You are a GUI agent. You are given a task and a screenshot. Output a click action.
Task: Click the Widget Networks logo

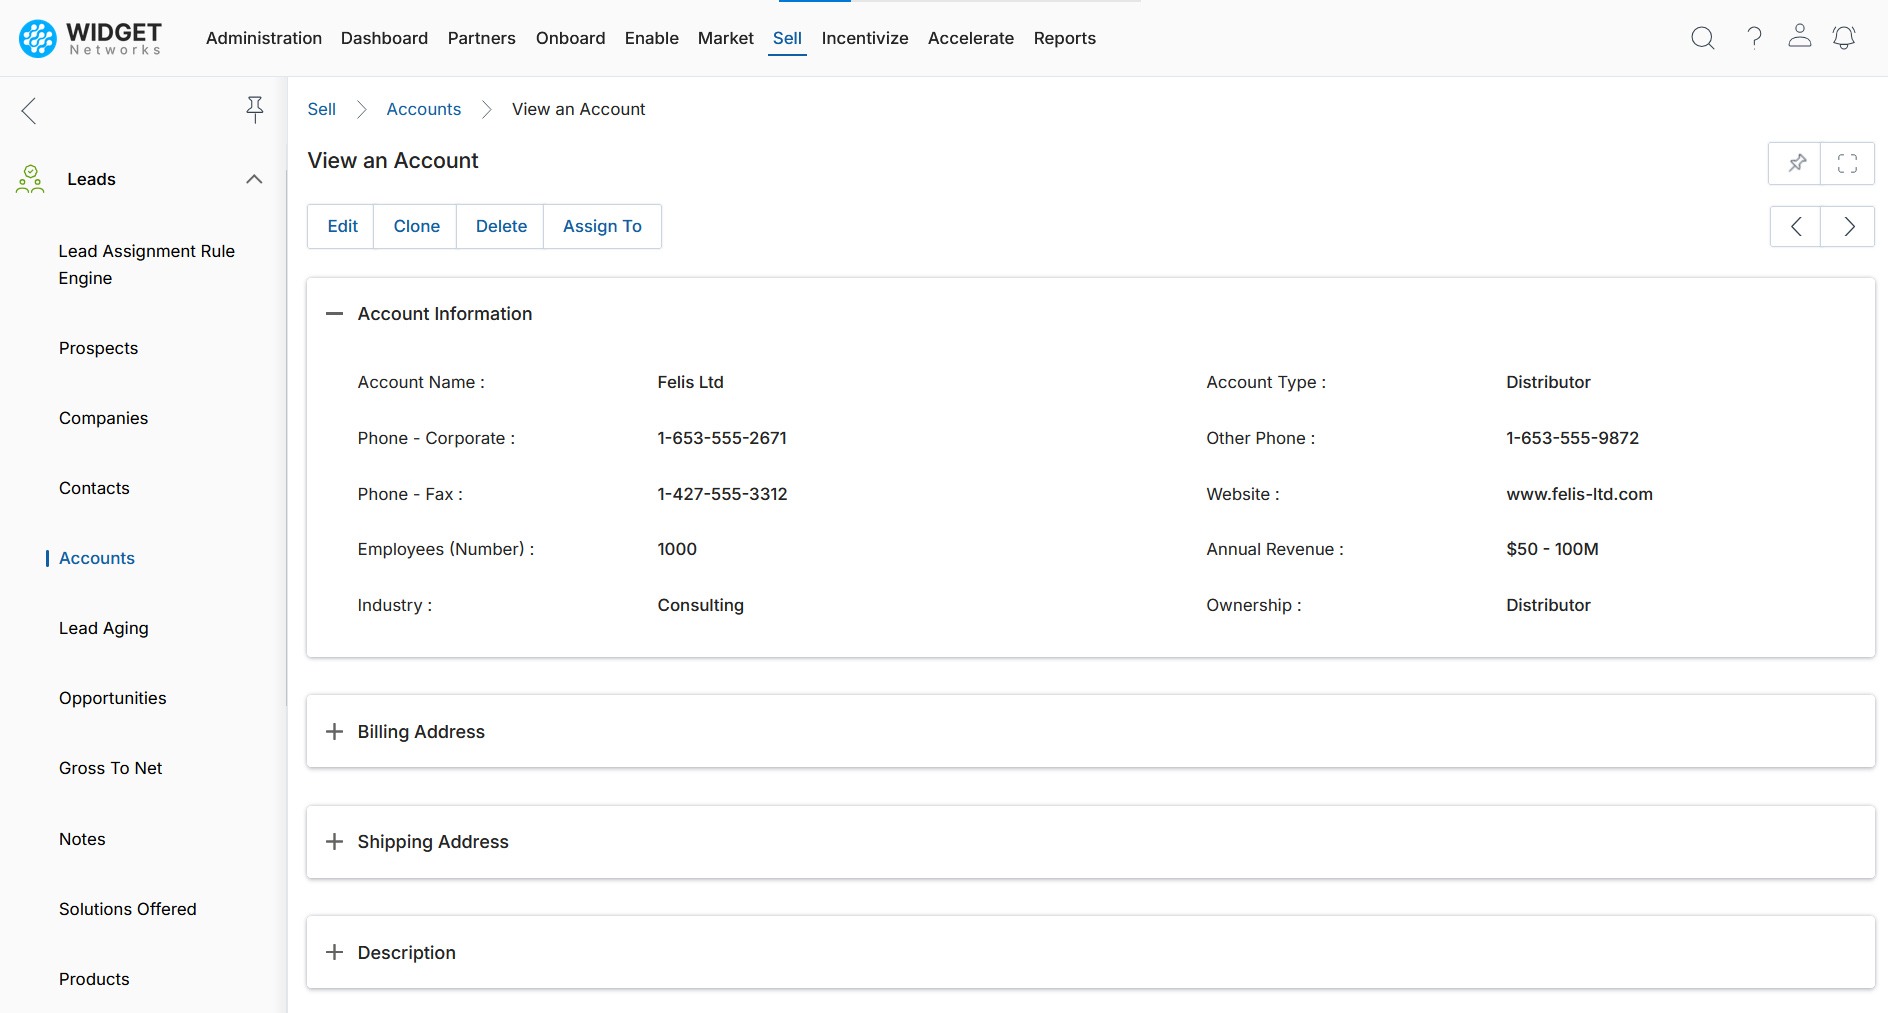click(90, 38)
